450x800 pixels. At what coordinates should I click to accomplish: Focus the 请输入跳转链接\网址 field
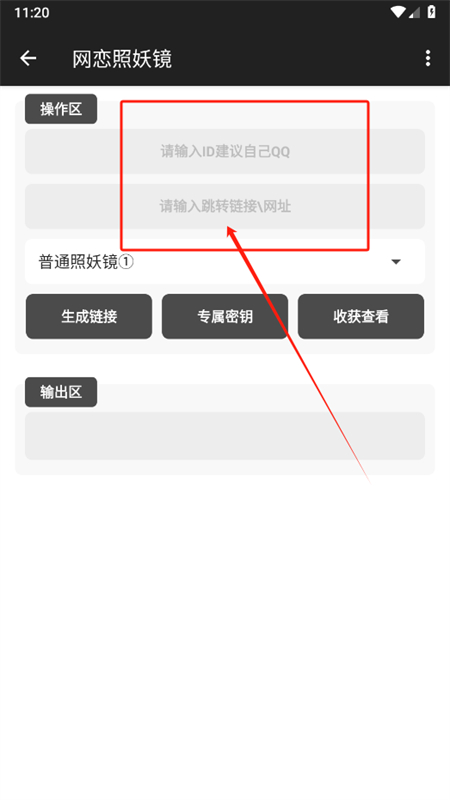225,207
